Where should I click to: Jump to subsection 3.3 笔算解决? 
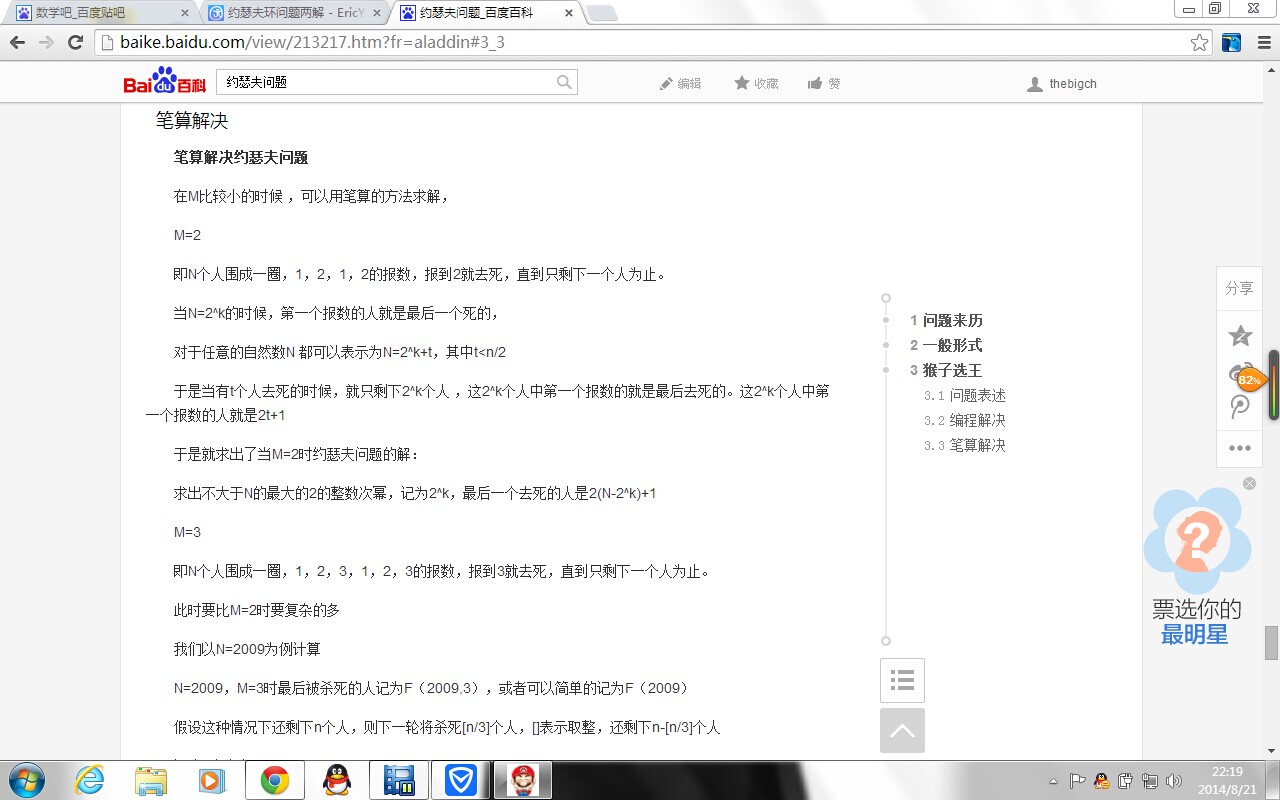965,446
